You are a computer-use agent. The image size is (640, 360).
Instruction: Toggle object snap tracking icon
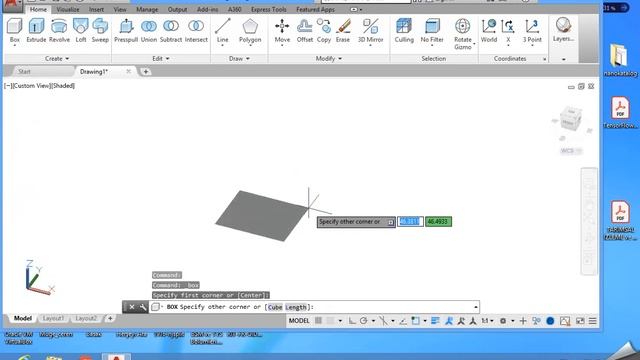click(x=402, y=321)
